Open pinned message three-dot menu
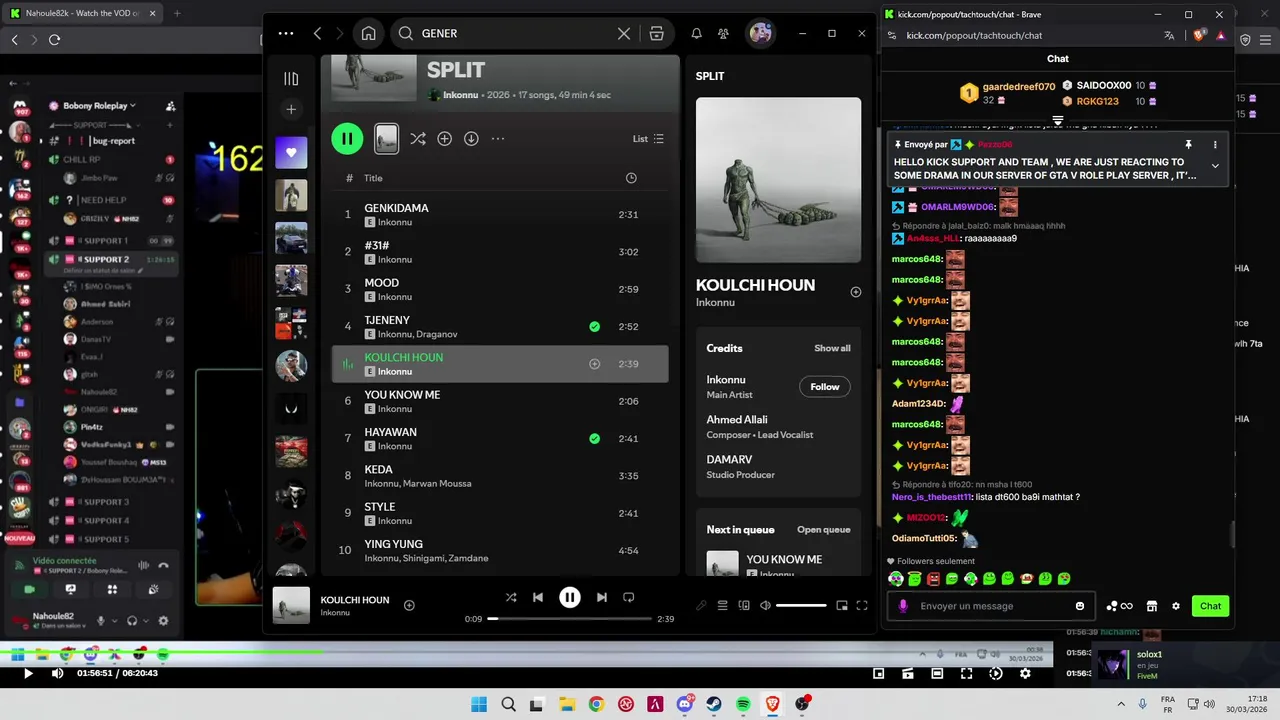 [1215, 145]
